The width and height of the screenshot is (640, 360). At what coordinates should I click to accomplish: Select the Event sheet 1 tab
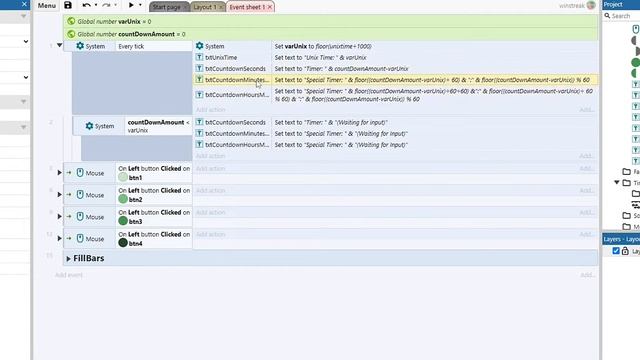coord(247,7)
